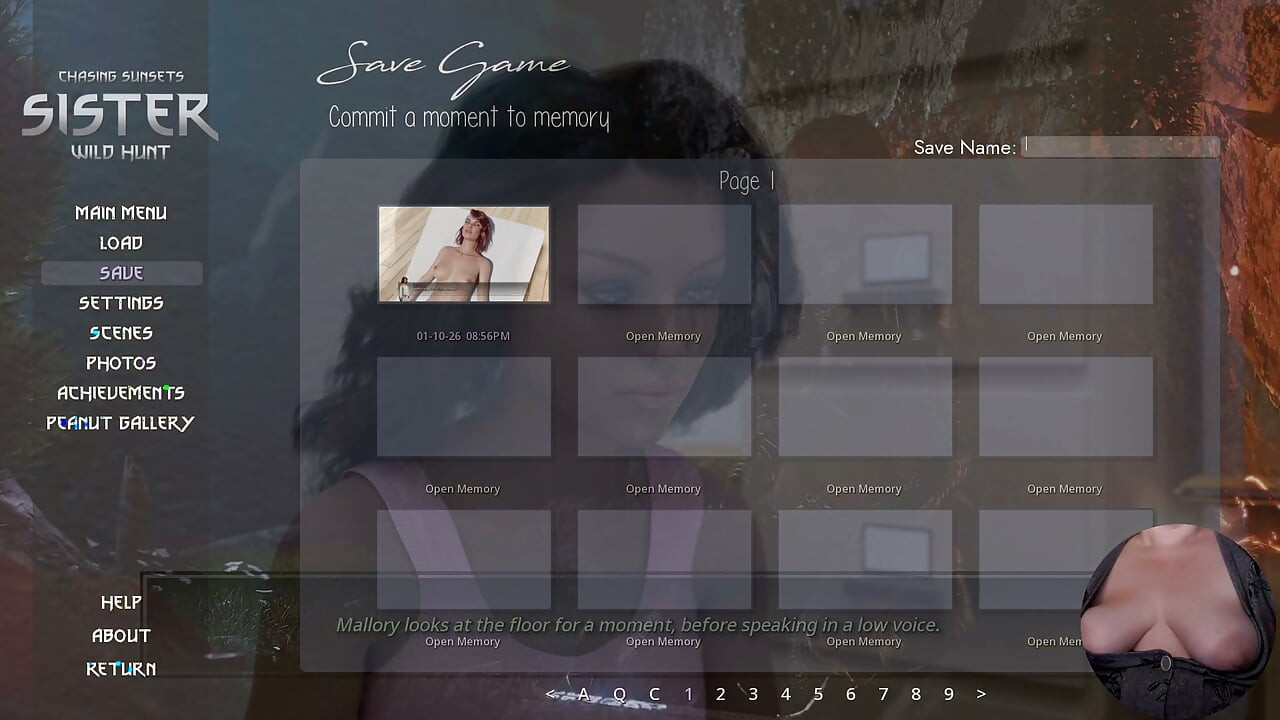The width and height of the screenshot is (1280, 720).
Task: Switch to save page 2
Action: tap(720, 694)
